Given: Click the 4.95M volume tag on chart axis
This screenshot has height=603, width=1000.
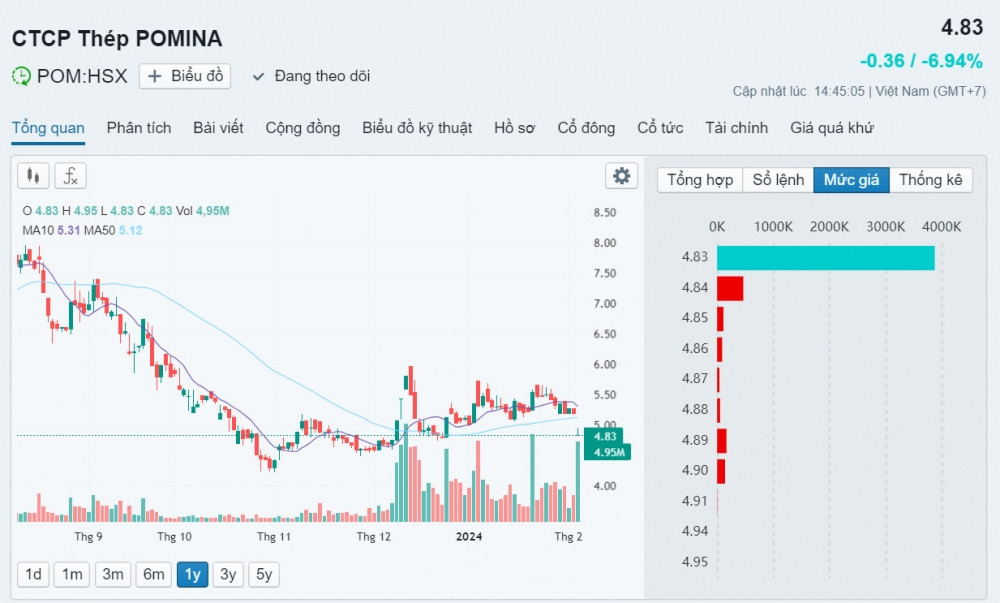Looking at the screenshot, I should (608, 452).
